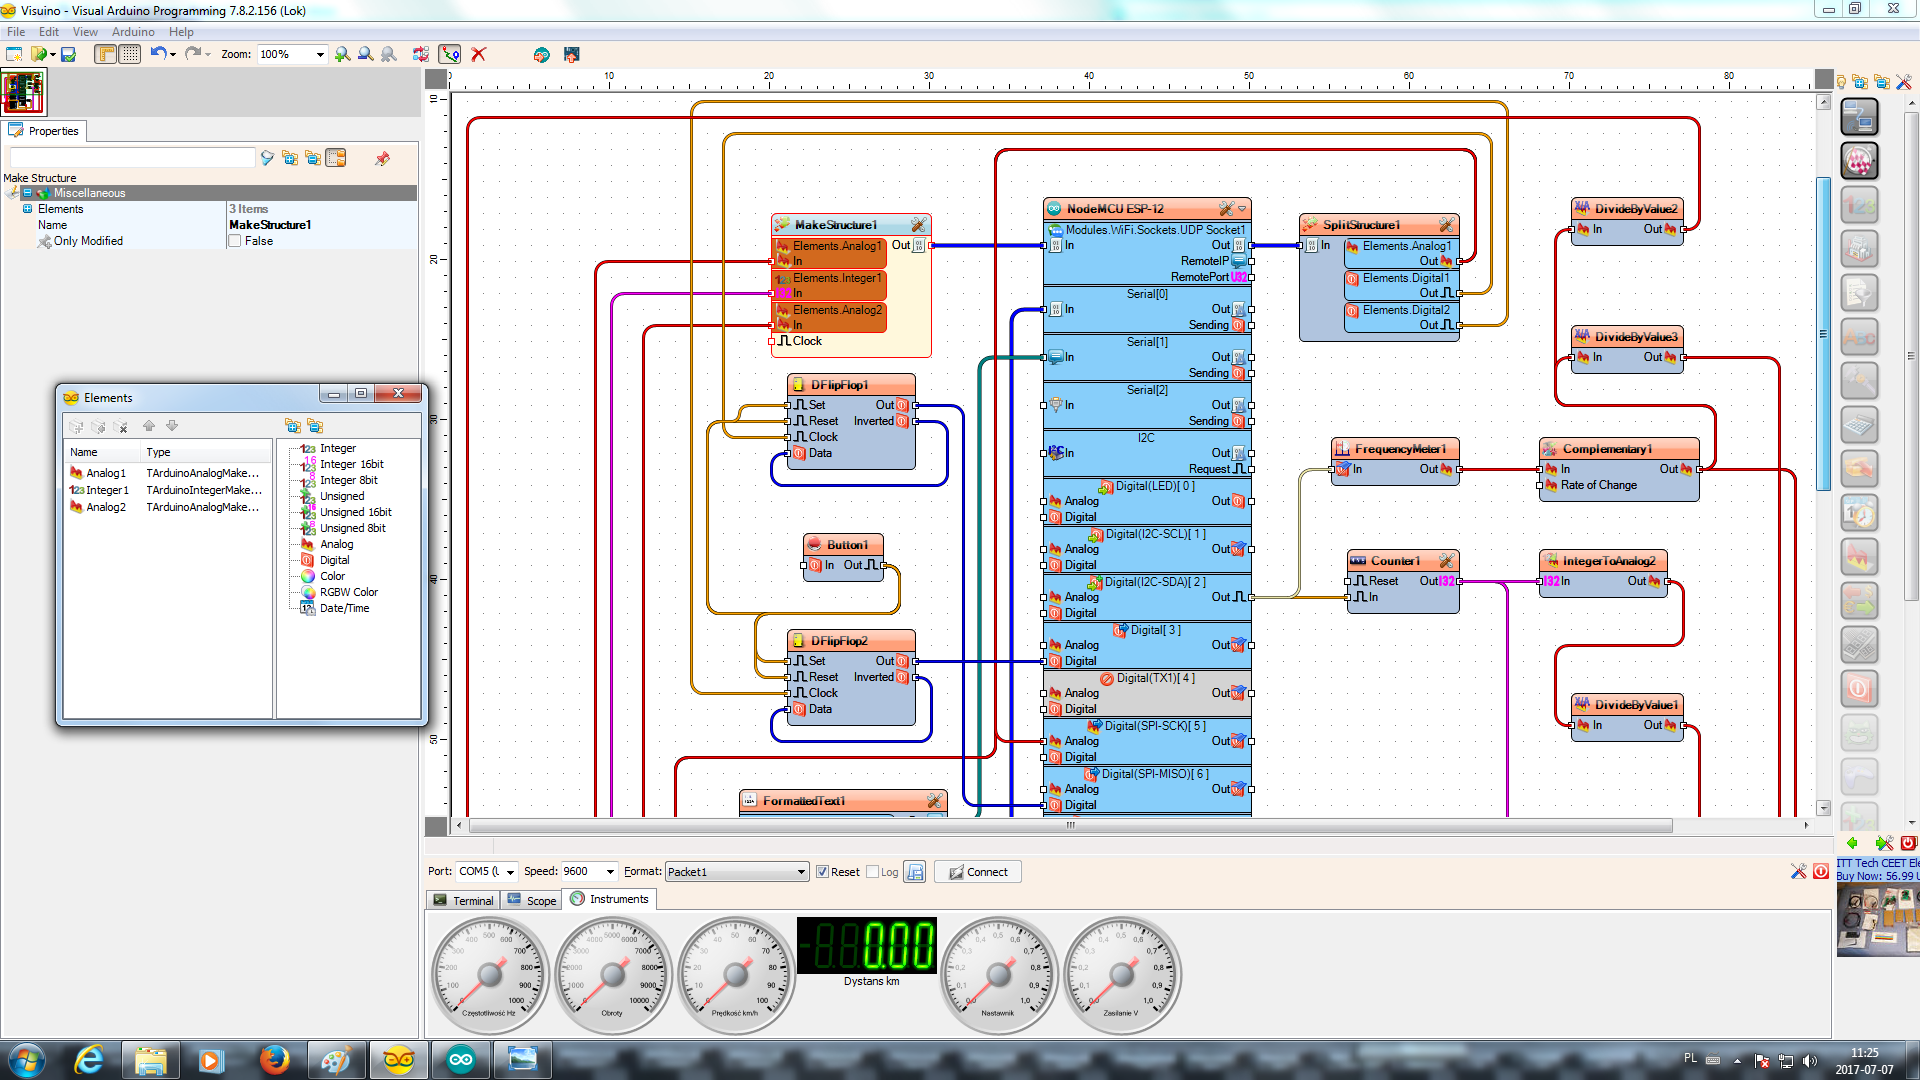Image resolution: width=1920 pixels, height=1080 pixels.
Task: Switch to the Scope tab
Action: pyautogui.click(x=531, y=900)
